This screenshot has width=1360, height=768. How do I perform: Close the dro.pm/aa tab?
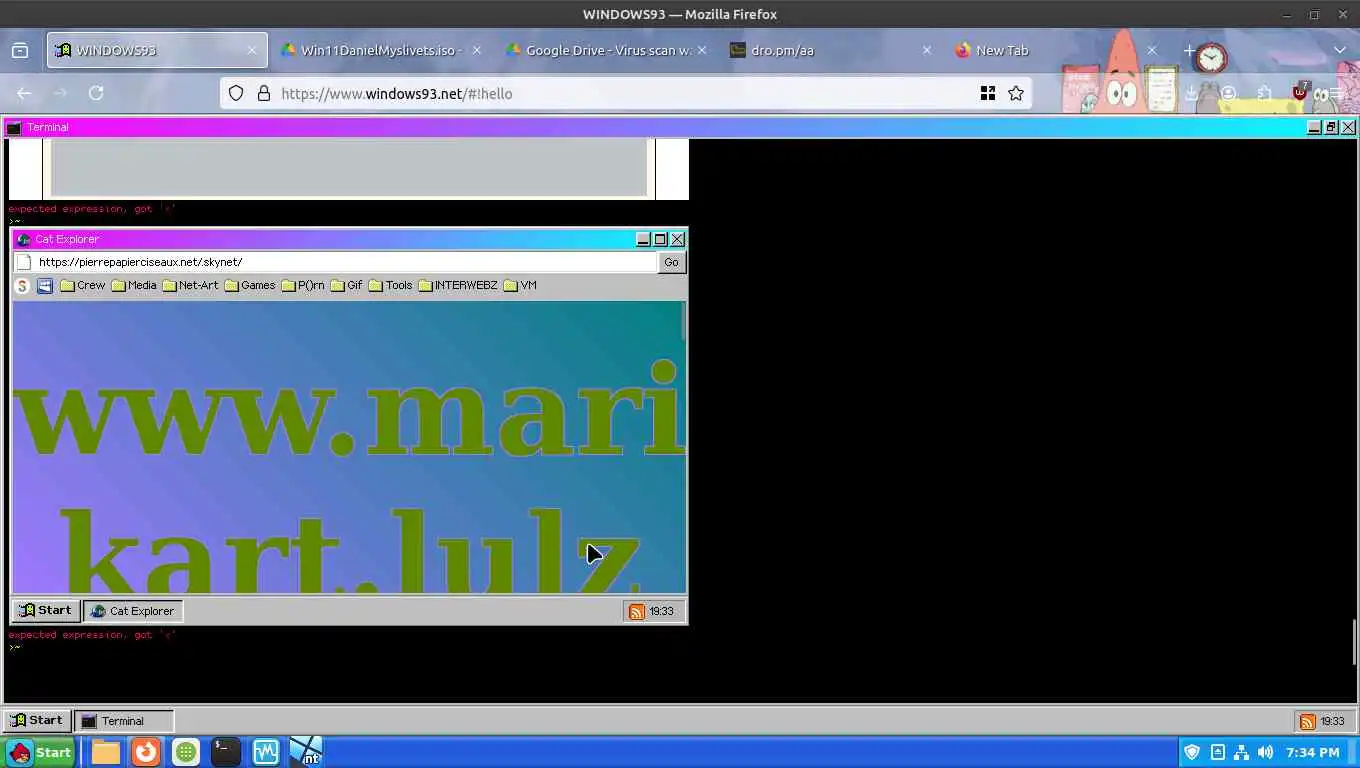coord(926,50)
